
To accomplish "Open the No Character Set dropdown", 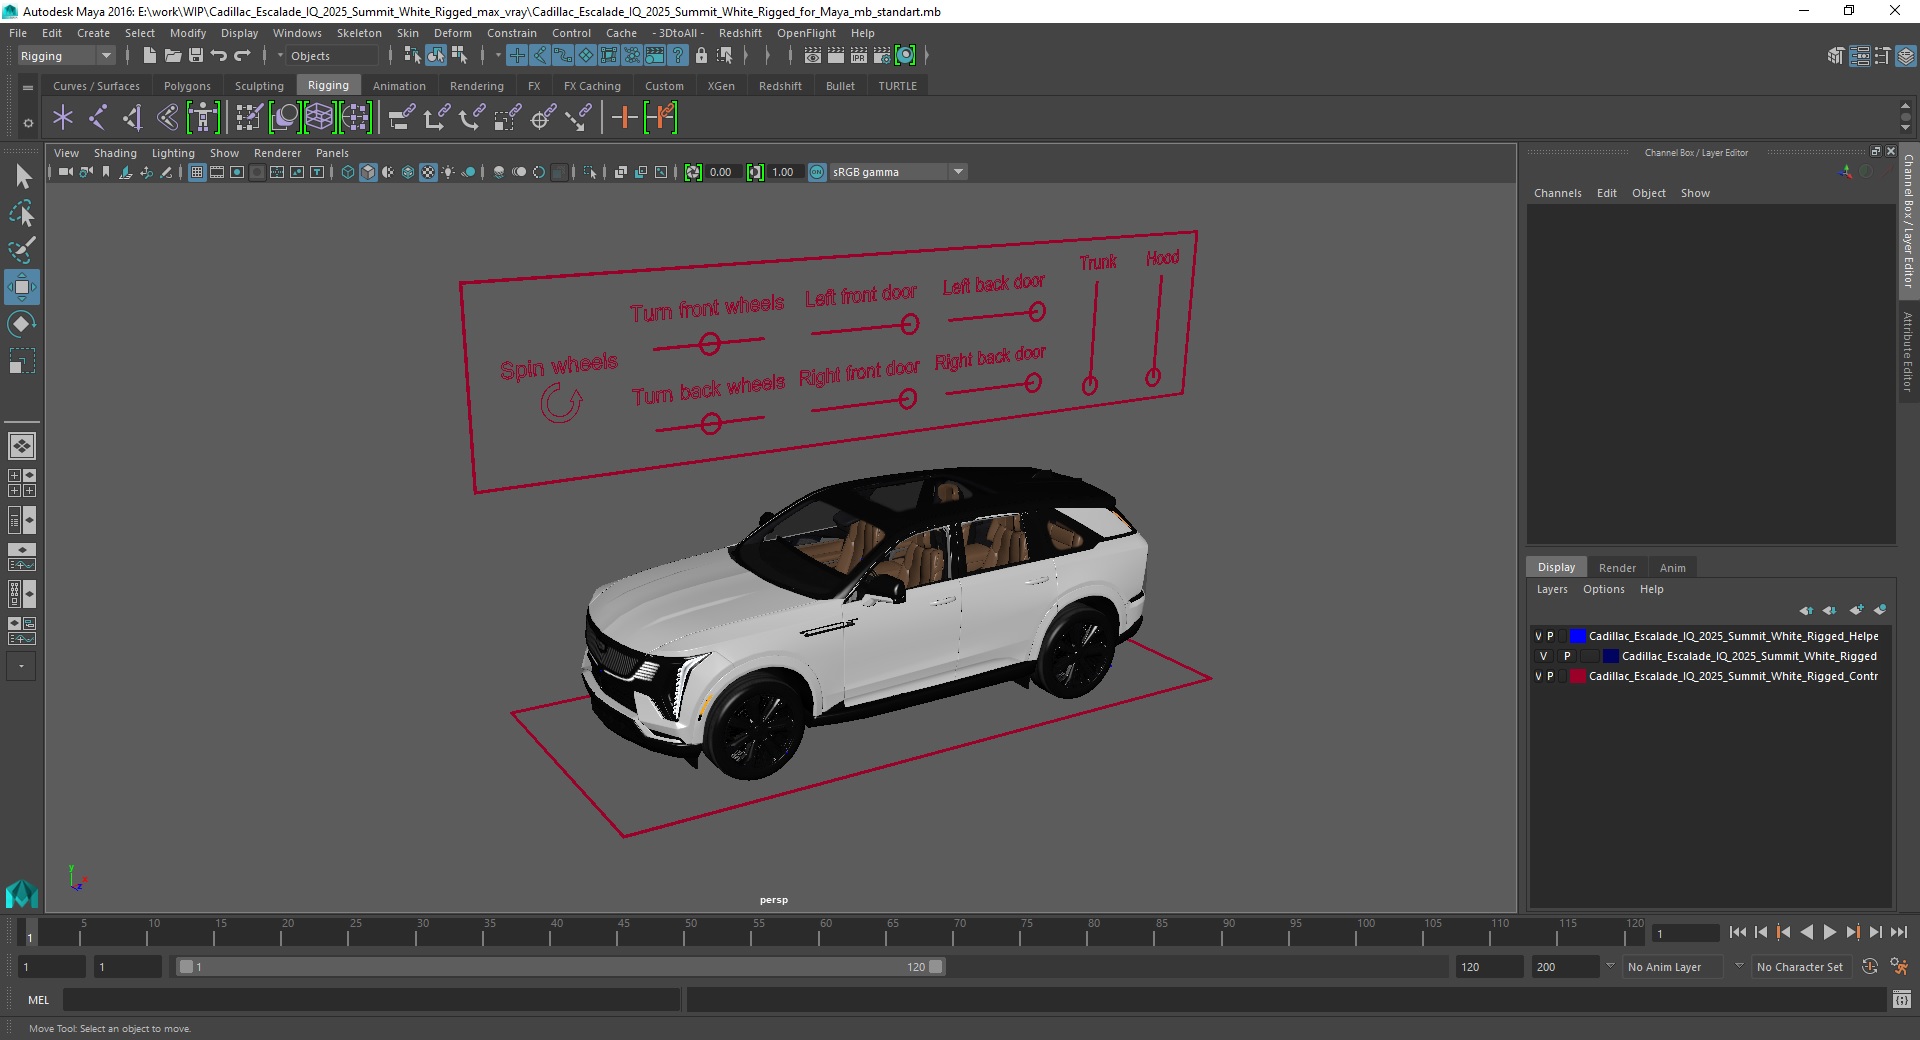I will 1800,967.
